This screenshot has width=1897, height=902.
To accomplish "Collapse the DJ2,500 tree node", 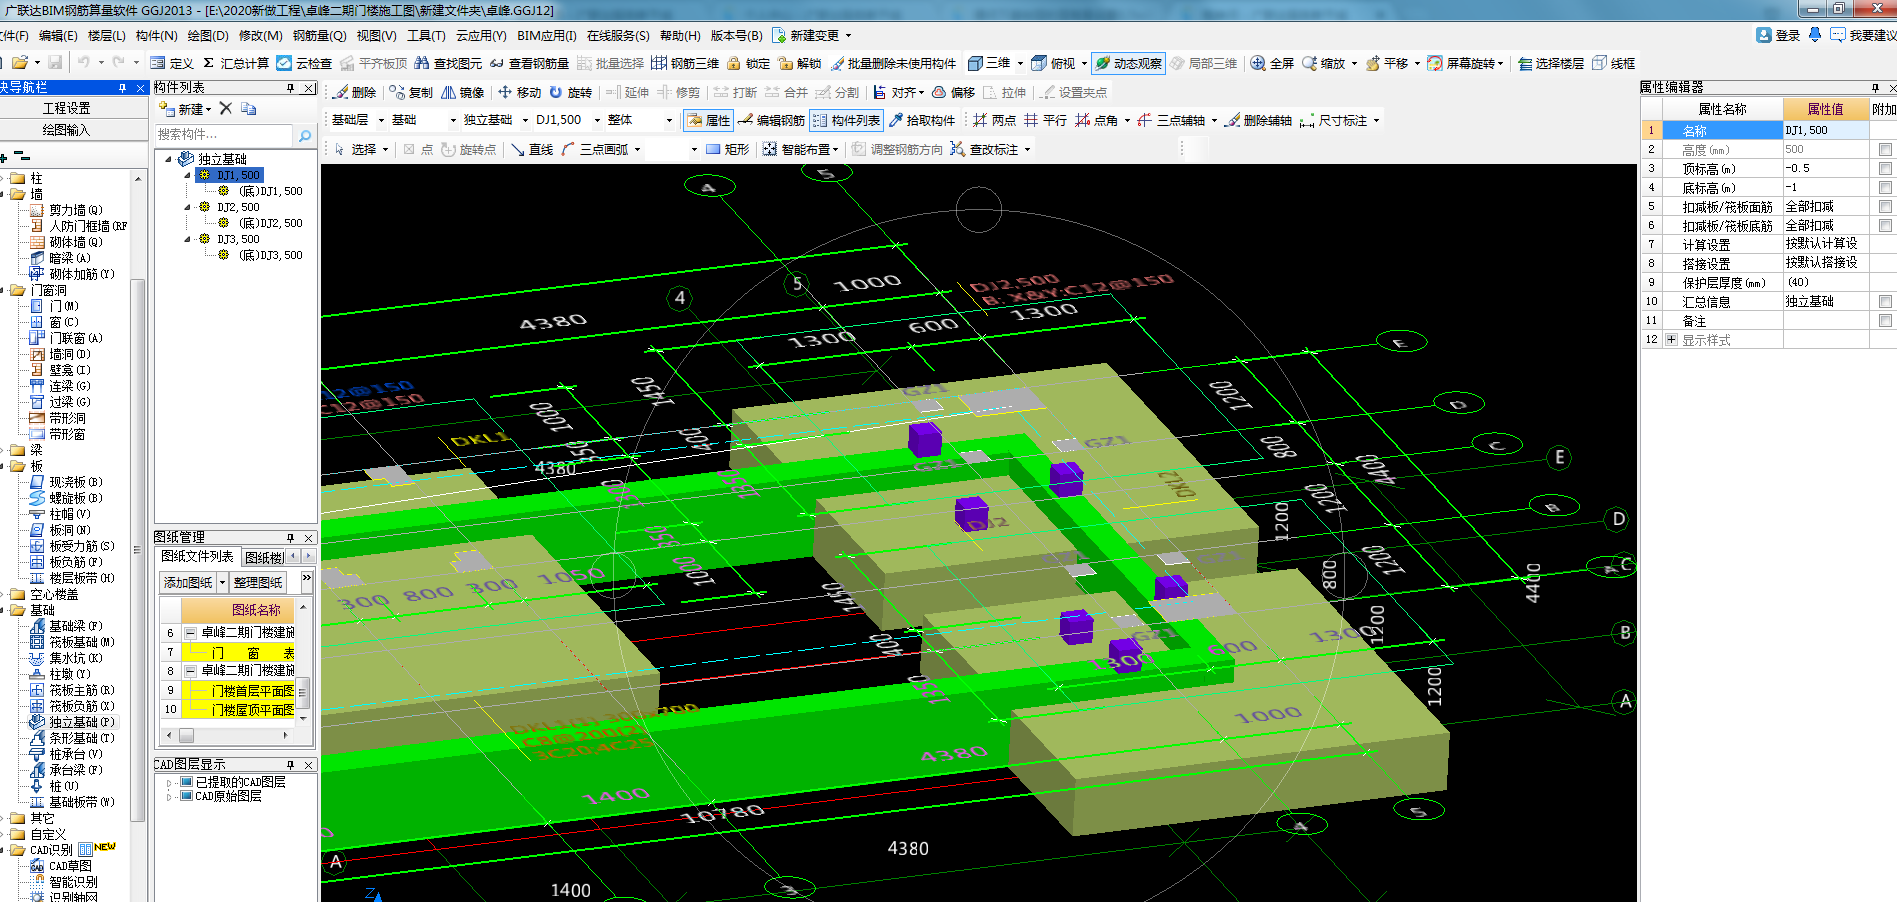I will (x=187, y=207).
